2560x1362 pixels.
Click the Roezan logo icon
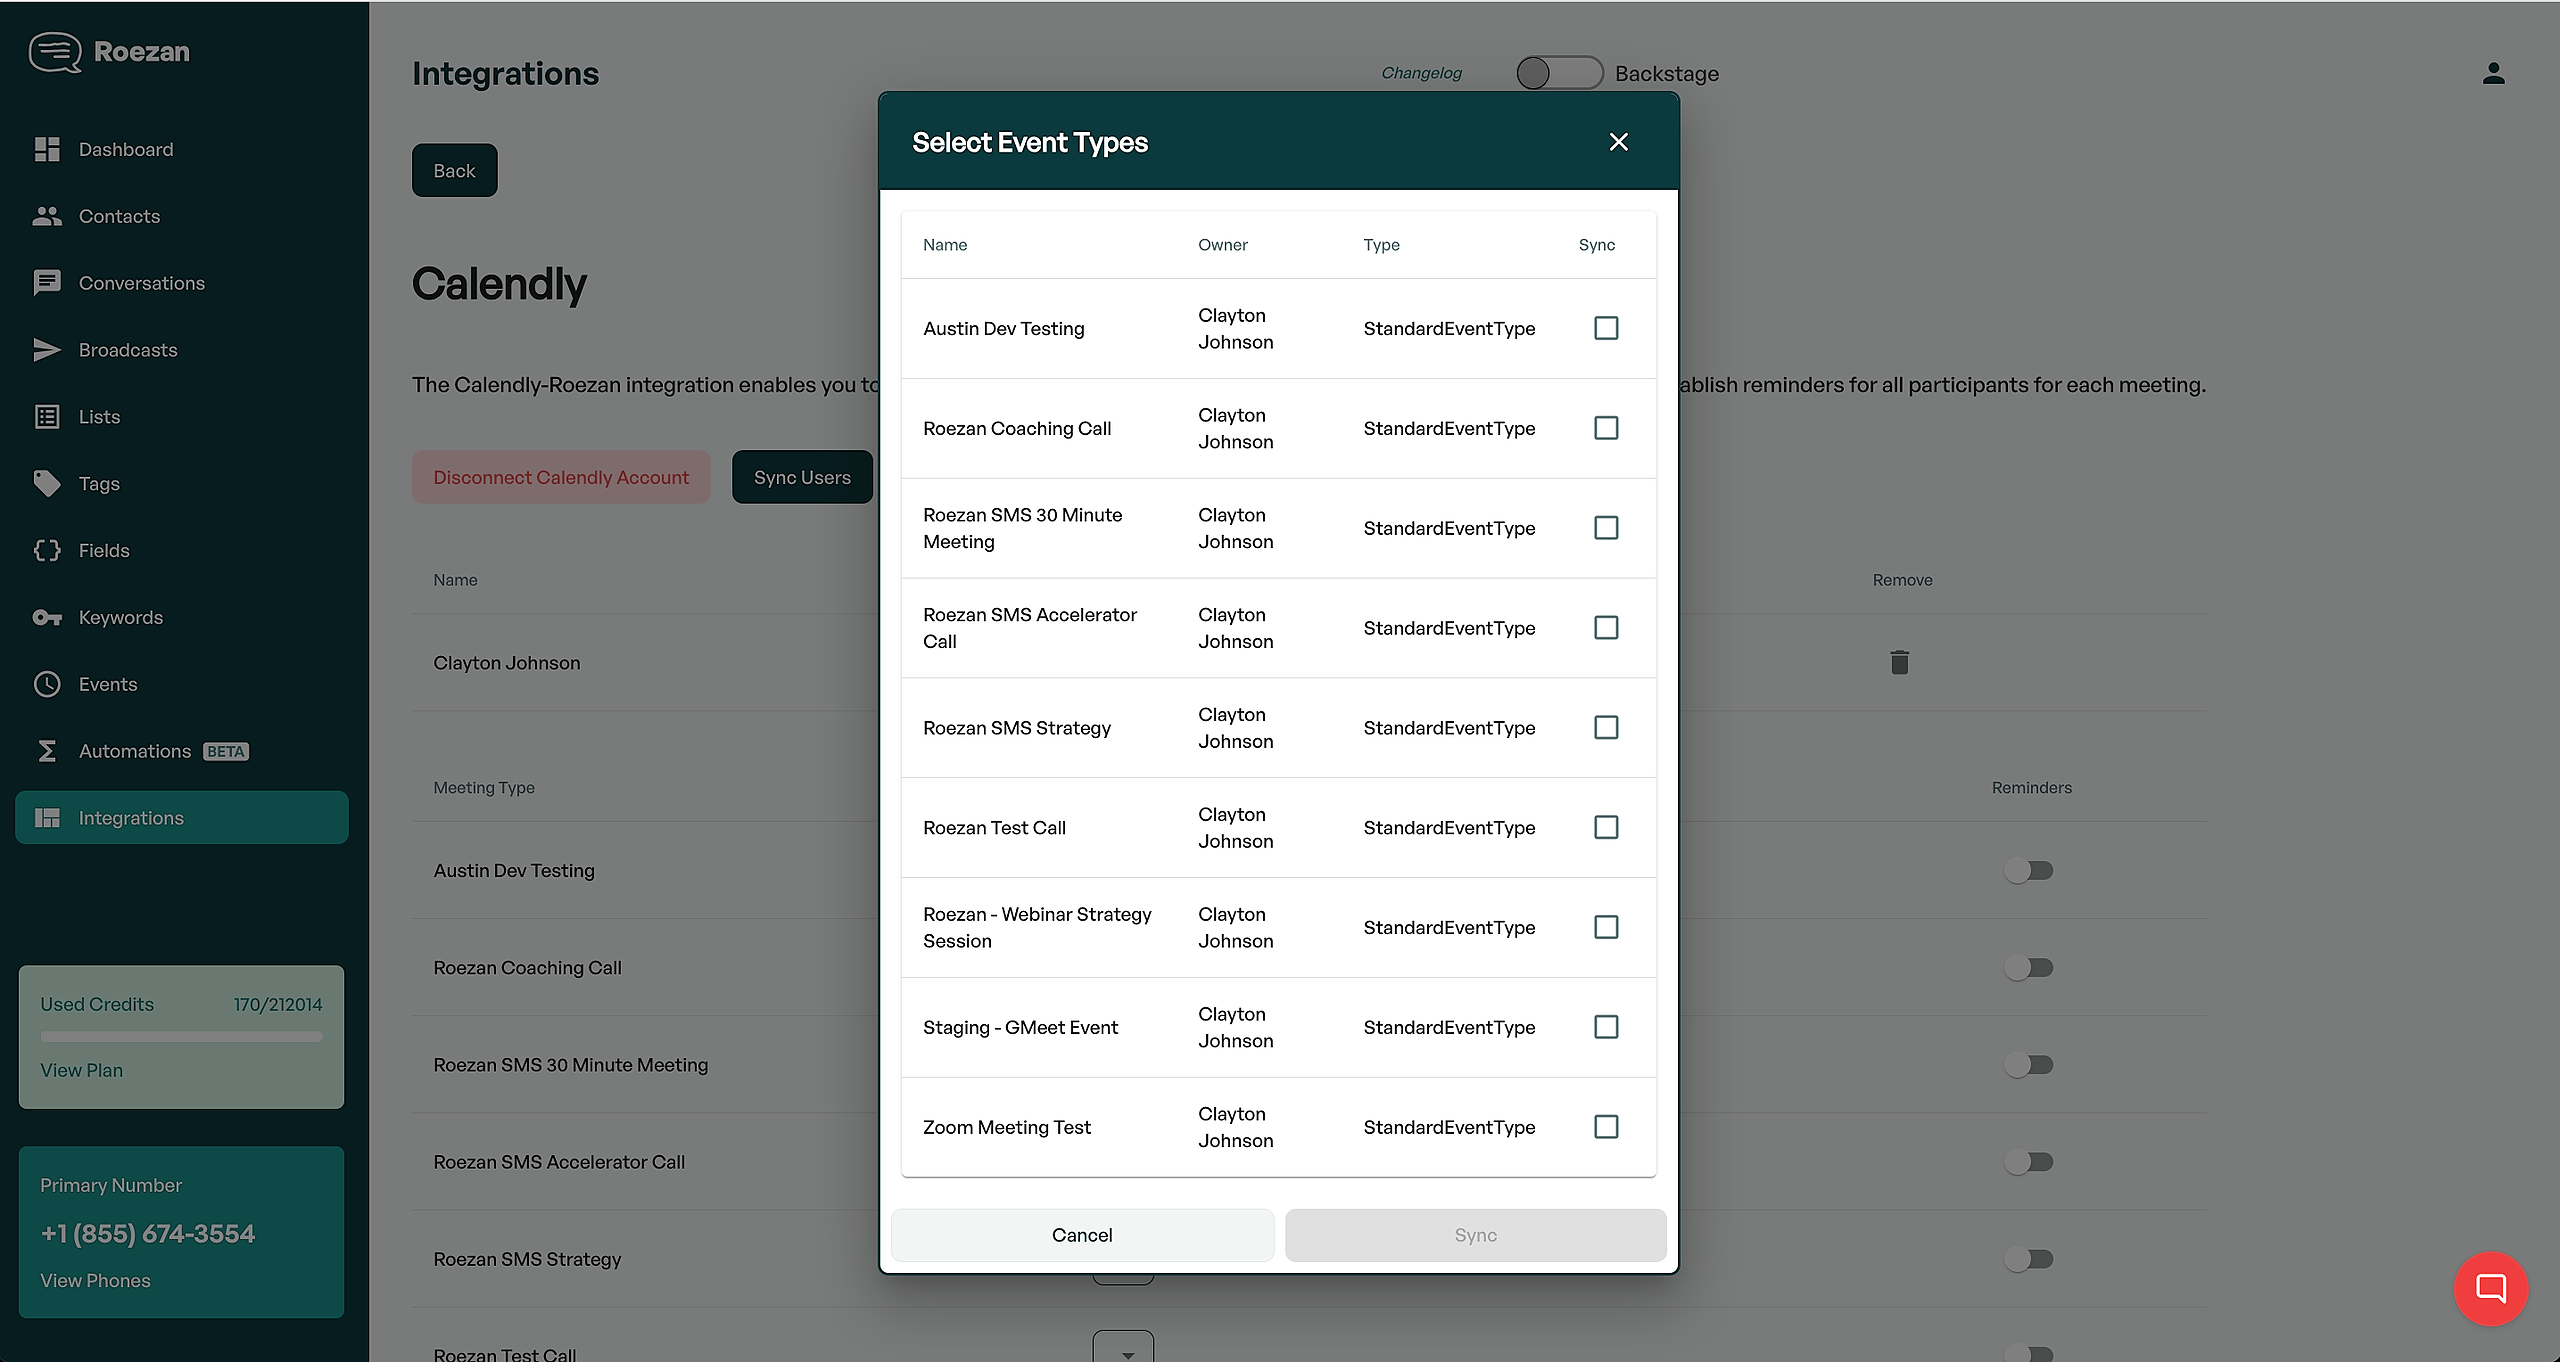(55, 52)
